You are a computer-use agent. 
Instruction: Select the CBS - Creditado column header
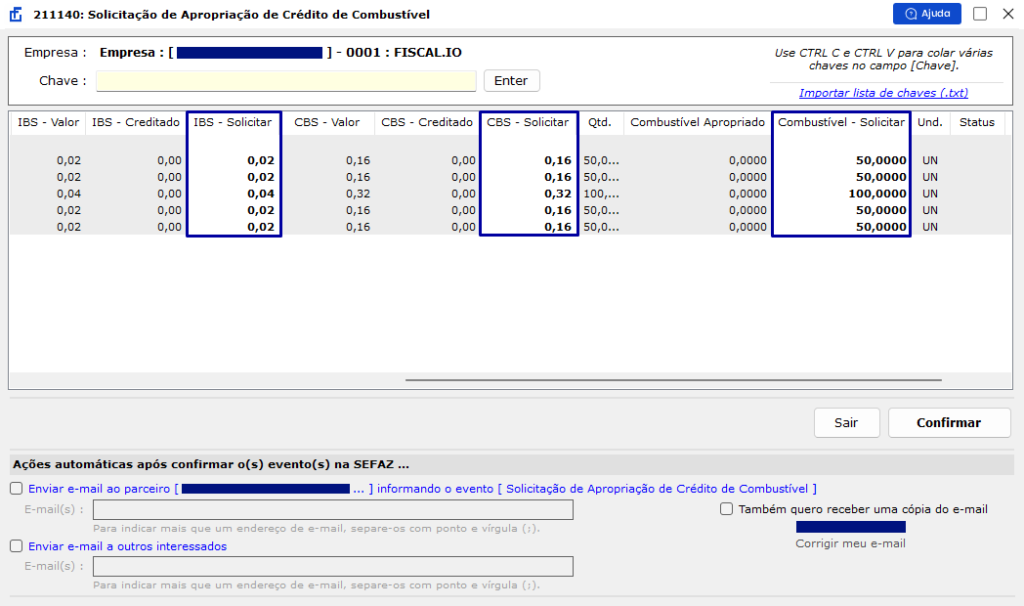pos(427,122)
